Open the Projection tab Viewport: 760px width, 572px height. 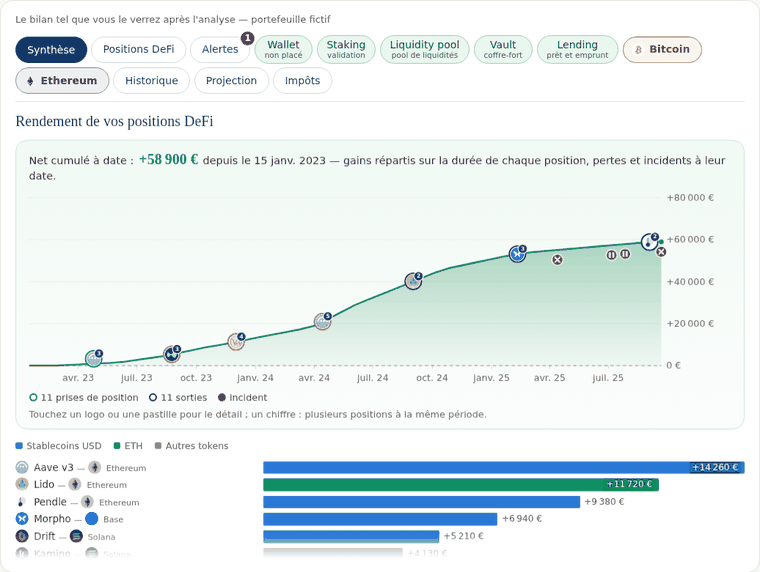[x=231, y=80]
